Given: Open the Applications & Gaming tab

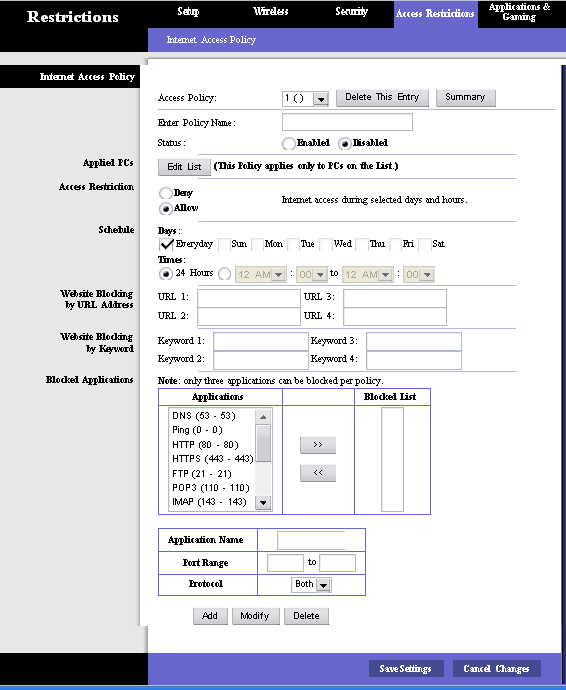Looking at the screenshot, I should [519, 12].
